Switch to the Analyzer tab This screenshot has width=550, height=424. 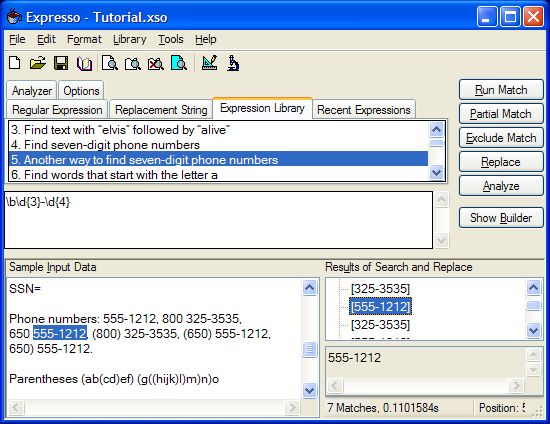click(32, 91)
